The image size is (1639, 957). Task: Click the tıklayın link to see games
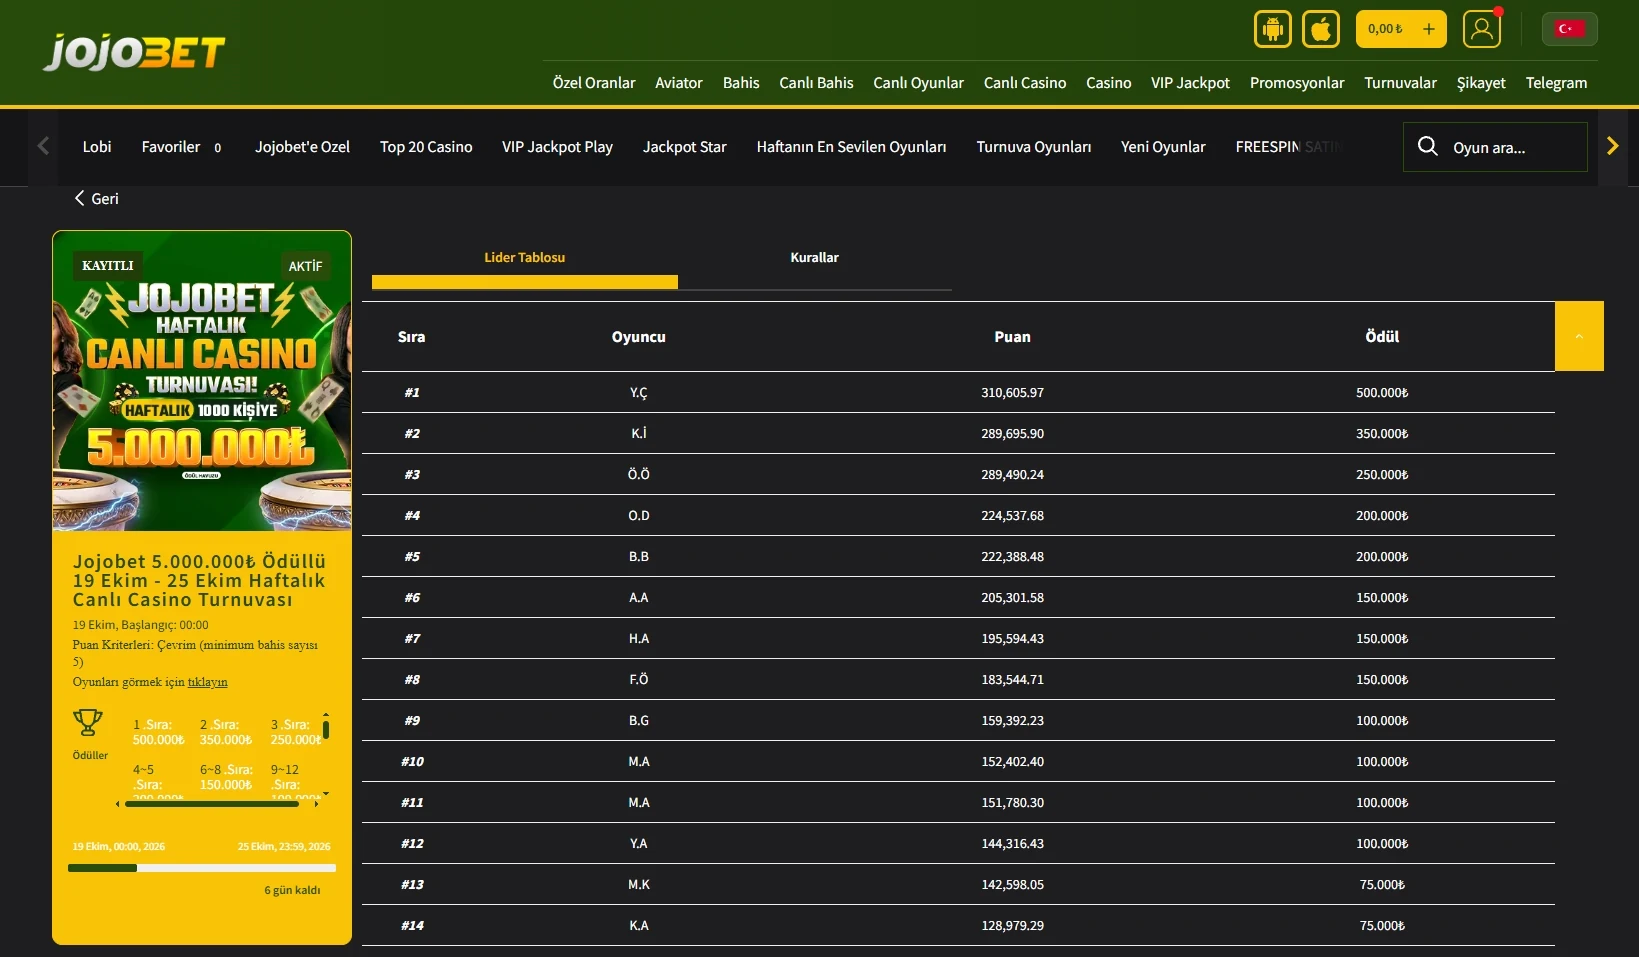[207, 682]
